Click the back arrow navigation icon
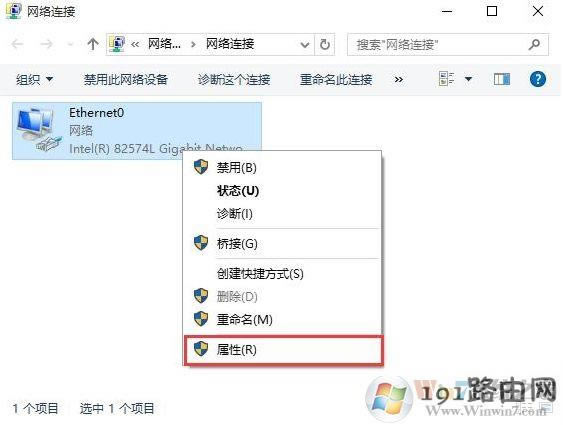 tap(17, 44)
